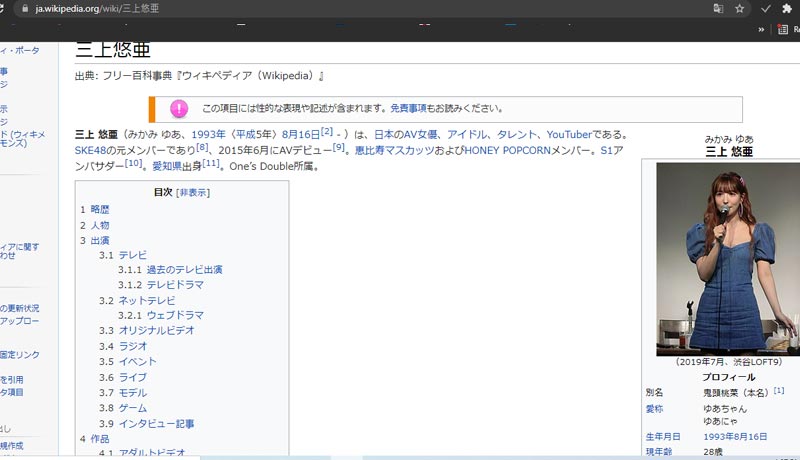The width and height of the screenshot is (800, 460).
Task: Open the アイドル link
Action: point(467,135)
